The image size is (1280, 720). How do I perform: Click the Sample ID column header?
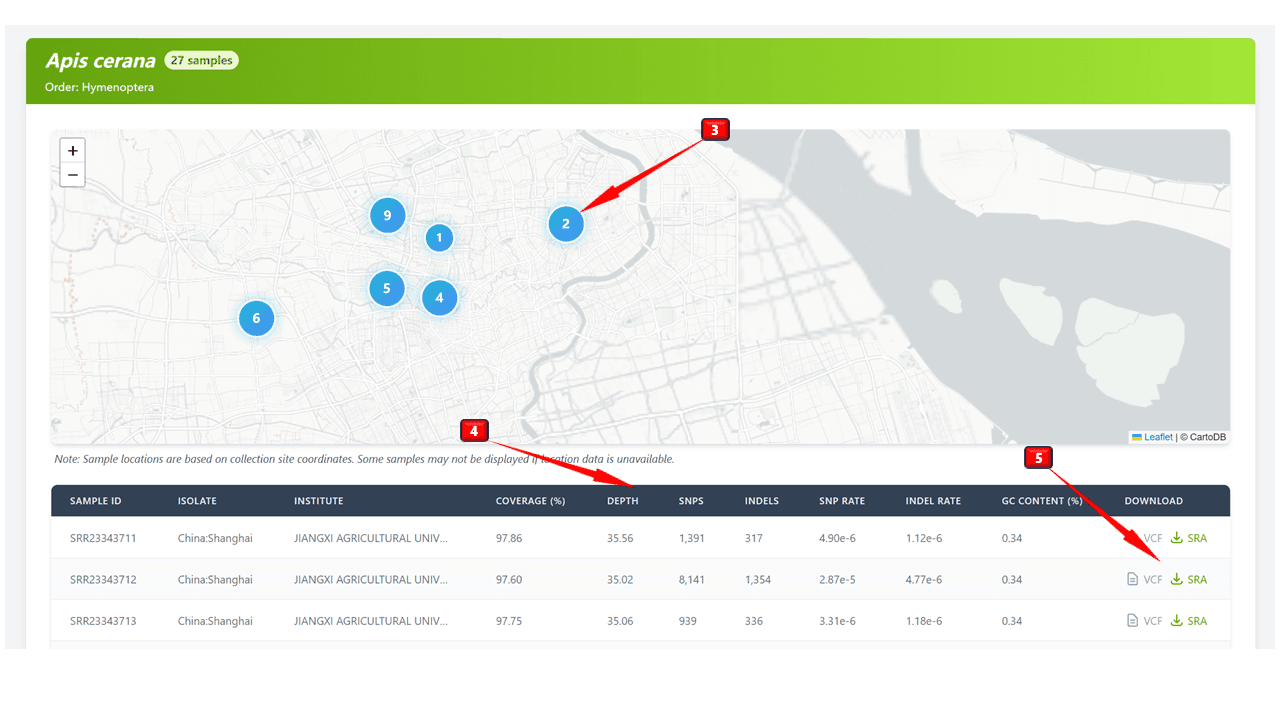coord(95,501)
